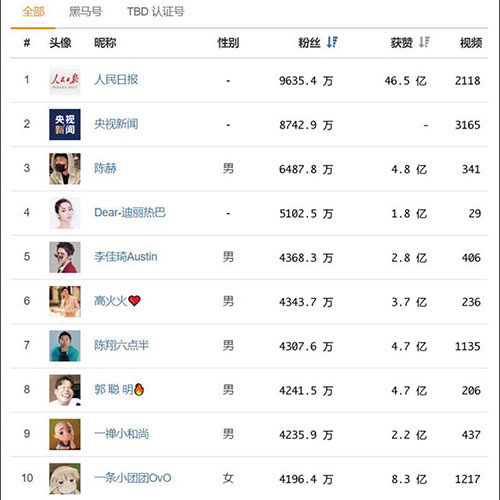Open 陈赫's avatar thumbnail
This screenshot has height=500, width=500.
click(x=65, y=169)
